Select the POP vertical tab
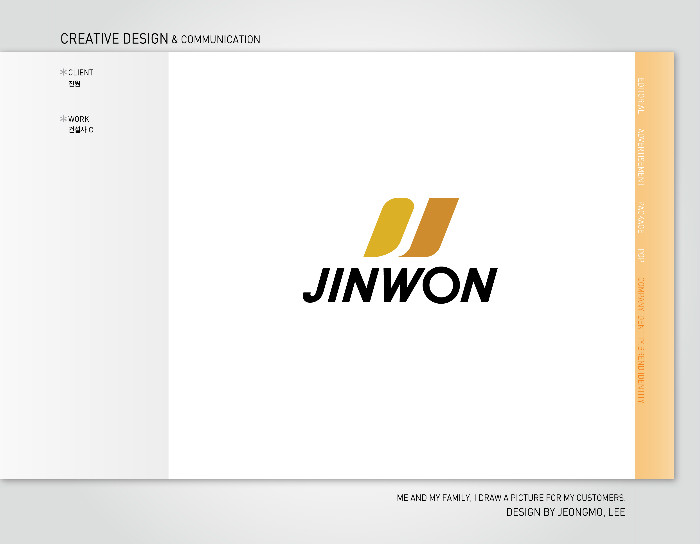This screenshot has height=544, width=700. tap(641, 255)
